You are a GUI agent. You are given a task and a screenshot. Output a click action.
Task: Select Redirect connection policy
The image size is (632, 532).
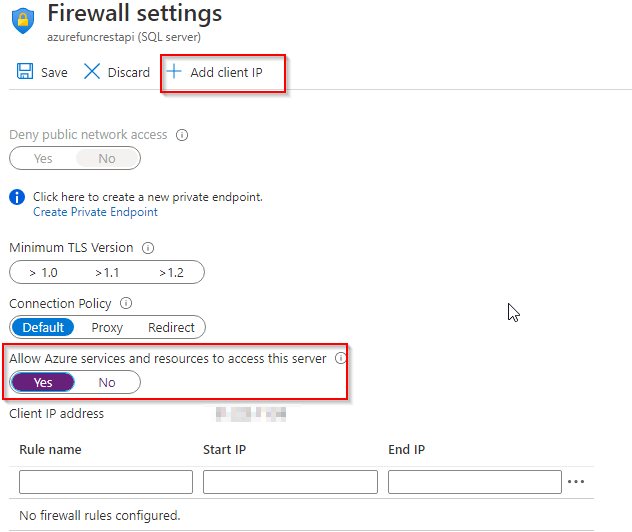pyautogui.click(x=171, y=327)
